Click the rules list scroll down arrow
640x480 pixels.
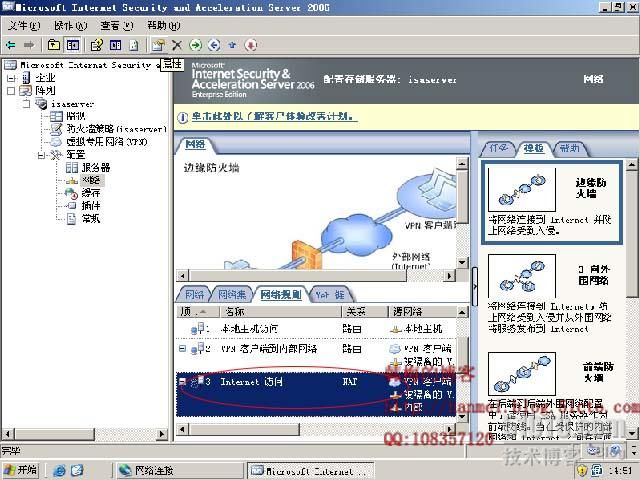pyautogui.click(x=462, y=416)
